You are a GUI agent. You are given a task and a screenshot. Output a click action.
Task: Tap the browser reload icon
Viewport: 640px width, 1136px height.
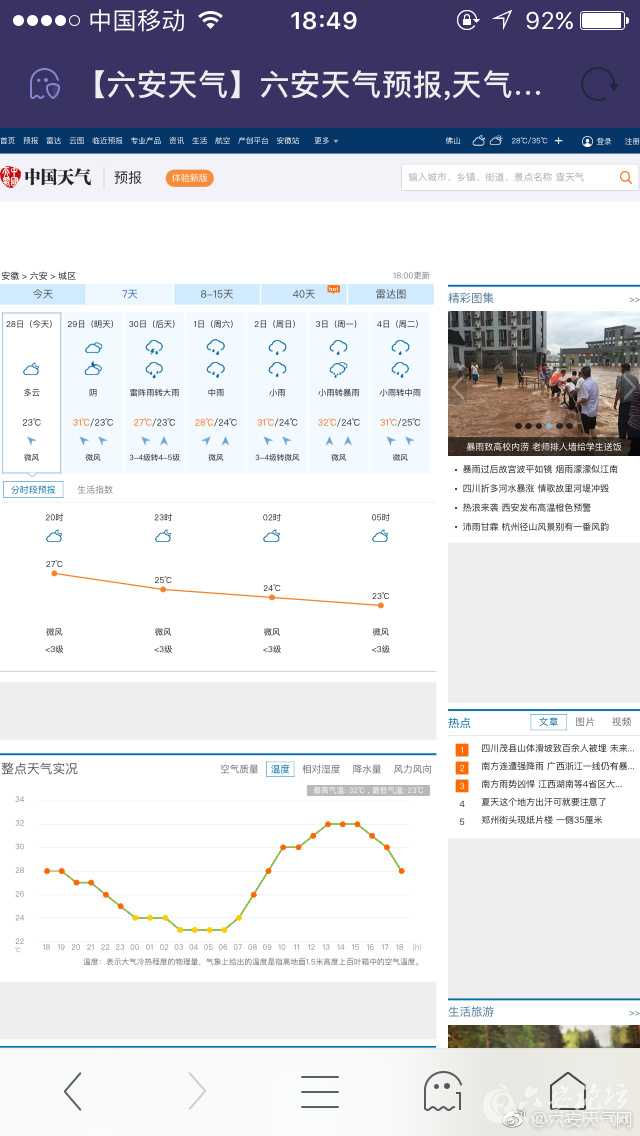pyautogui.click(x=599, y=85)
